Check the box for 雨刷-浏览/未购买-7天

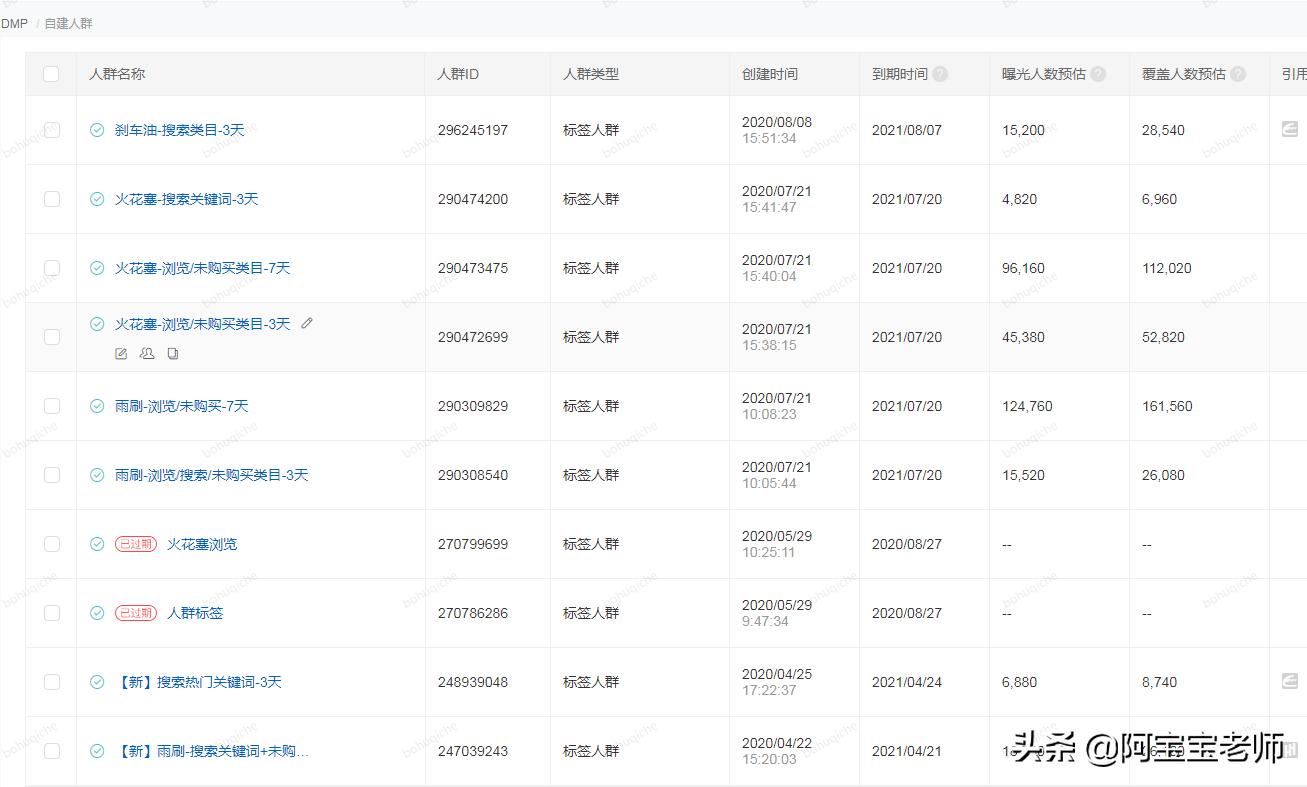[x=51, y=406]
